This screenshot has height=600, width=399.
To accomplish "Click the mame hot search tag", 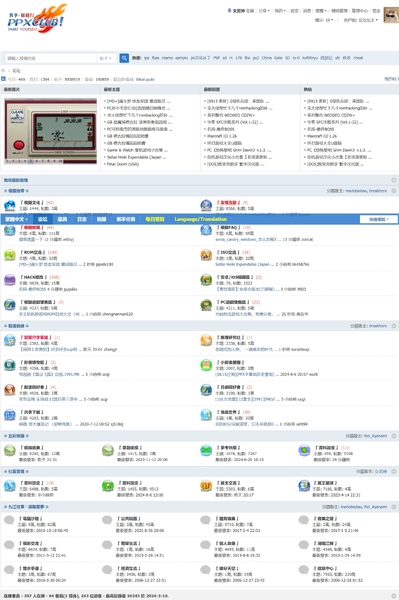I will coord(167,58).
